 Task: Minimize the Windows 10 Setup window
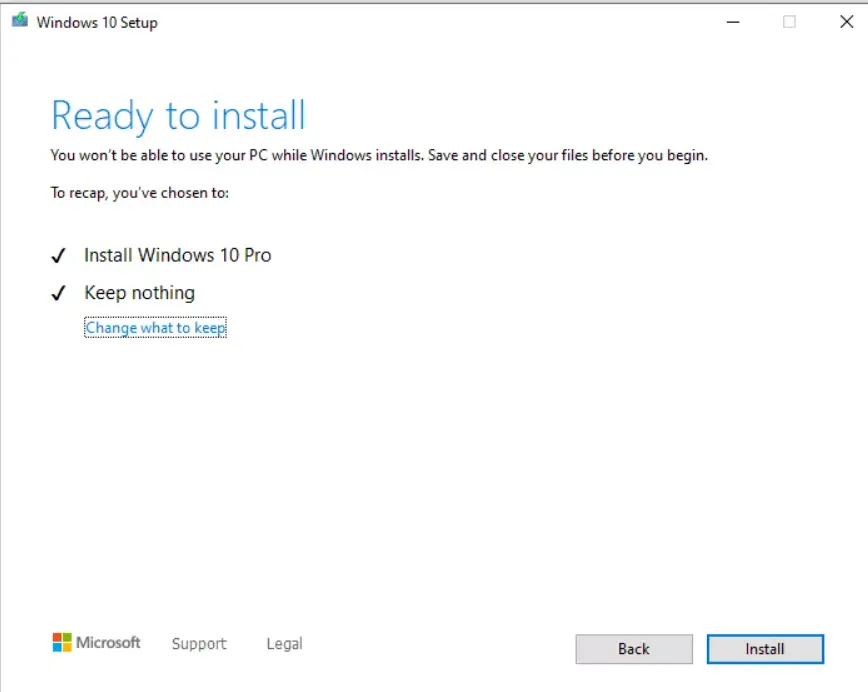pyautogui.click(x=733, y=22)
